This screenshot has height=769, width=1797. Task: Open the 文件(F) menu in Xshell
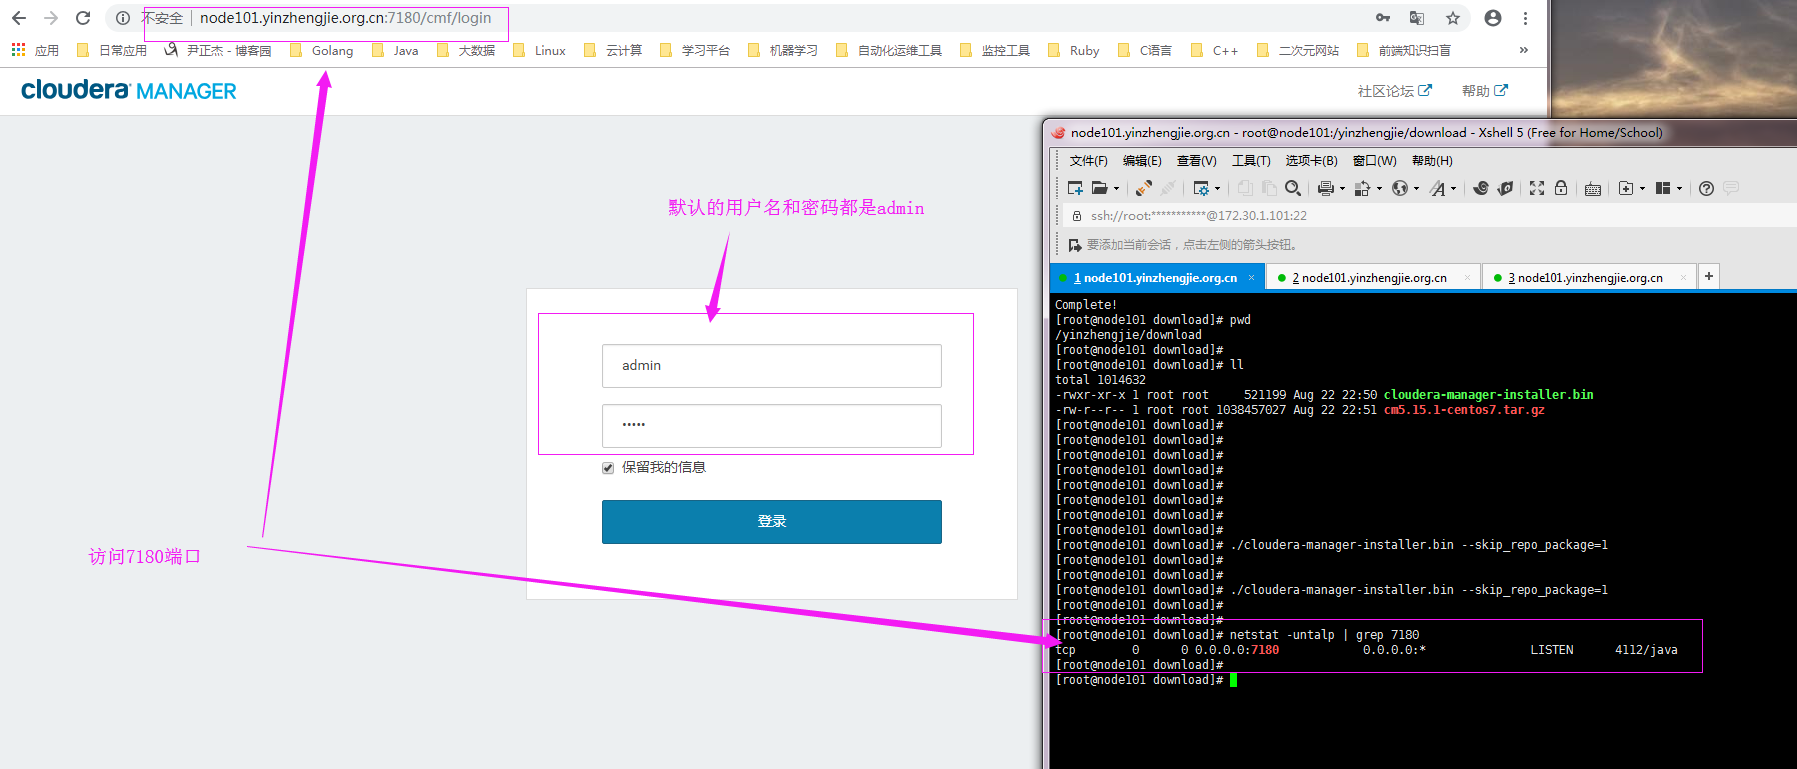point(1088,161)
